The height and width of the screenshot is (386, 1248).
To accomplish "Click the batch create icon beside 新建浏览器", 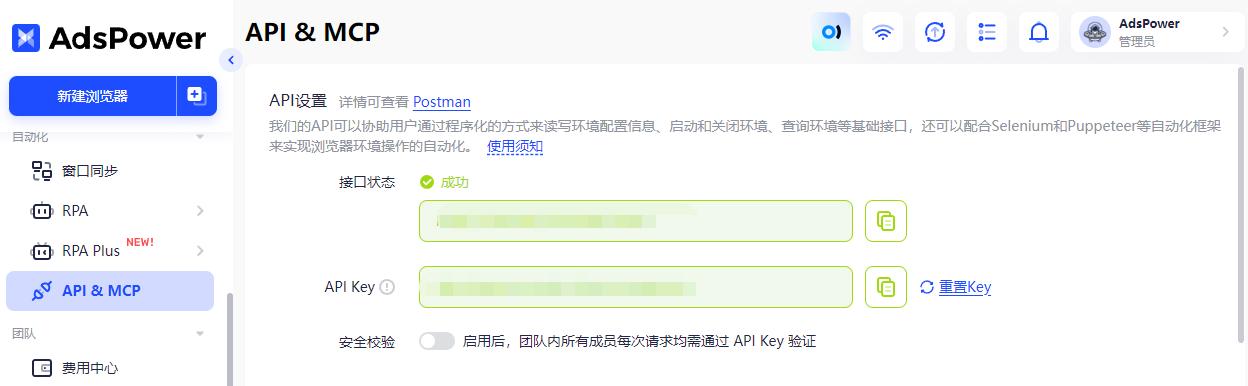I will pyautogui.click(x=197, y=96).
